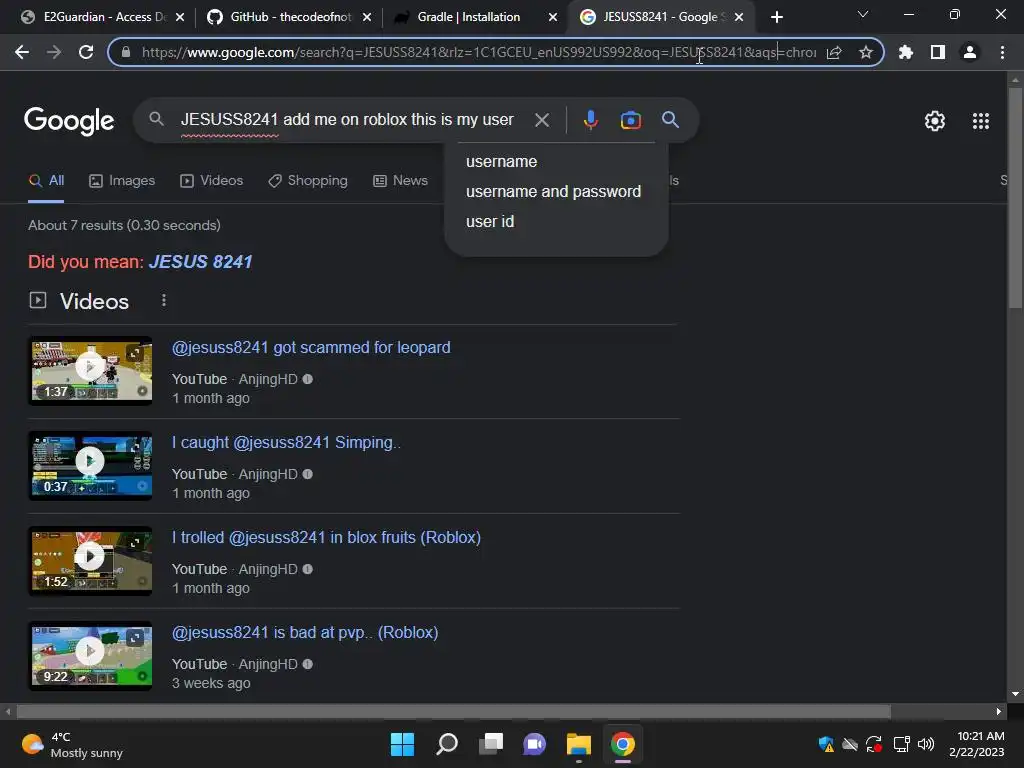Open Task View on the taskbar
The height and width of the screenshot is (768, 1024).
point(491,744)
